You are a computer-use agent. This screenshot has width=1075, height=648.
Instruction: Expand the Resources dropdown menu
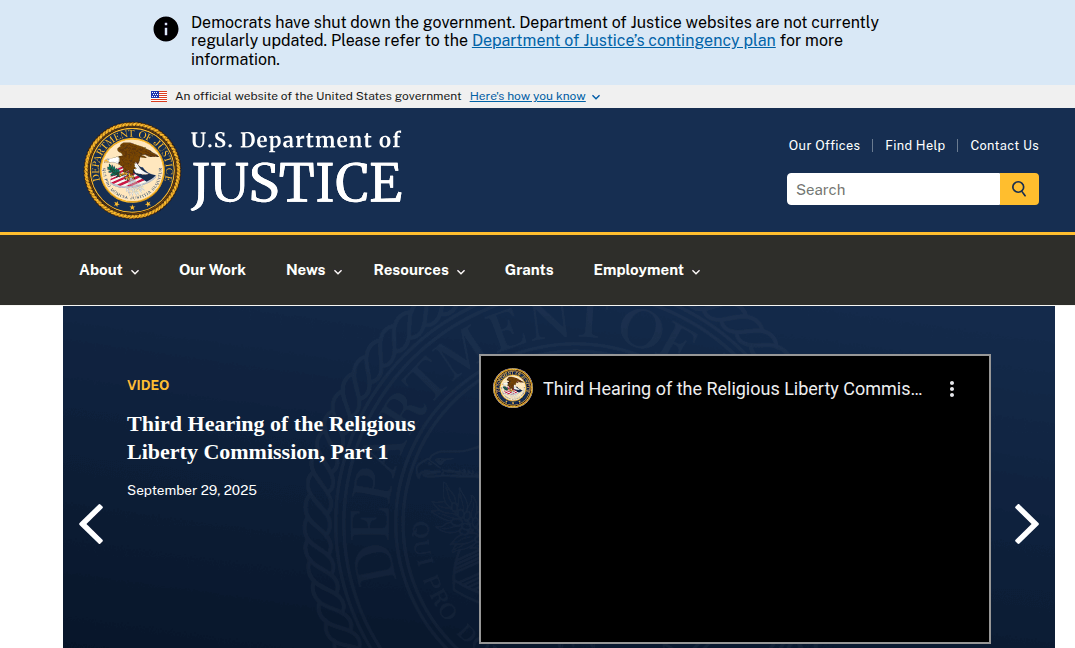coord(419,270)
